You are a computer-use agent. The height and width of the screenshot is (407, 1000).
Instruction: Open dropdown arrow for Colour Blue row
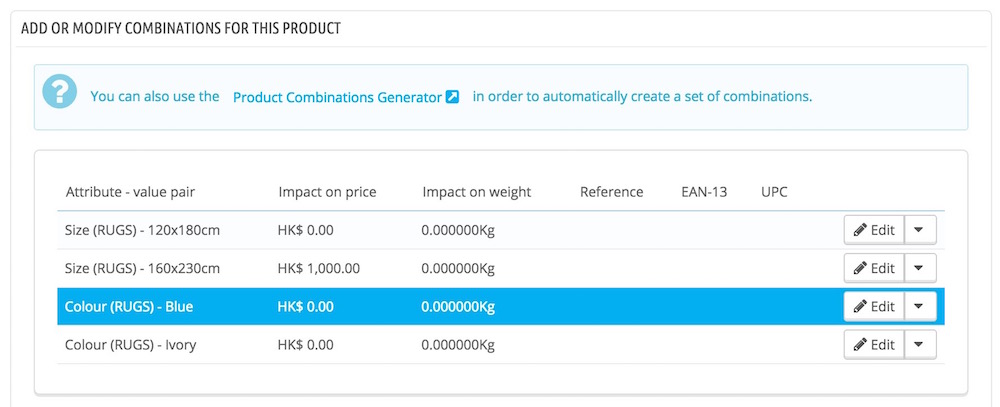tap(920, 307)
